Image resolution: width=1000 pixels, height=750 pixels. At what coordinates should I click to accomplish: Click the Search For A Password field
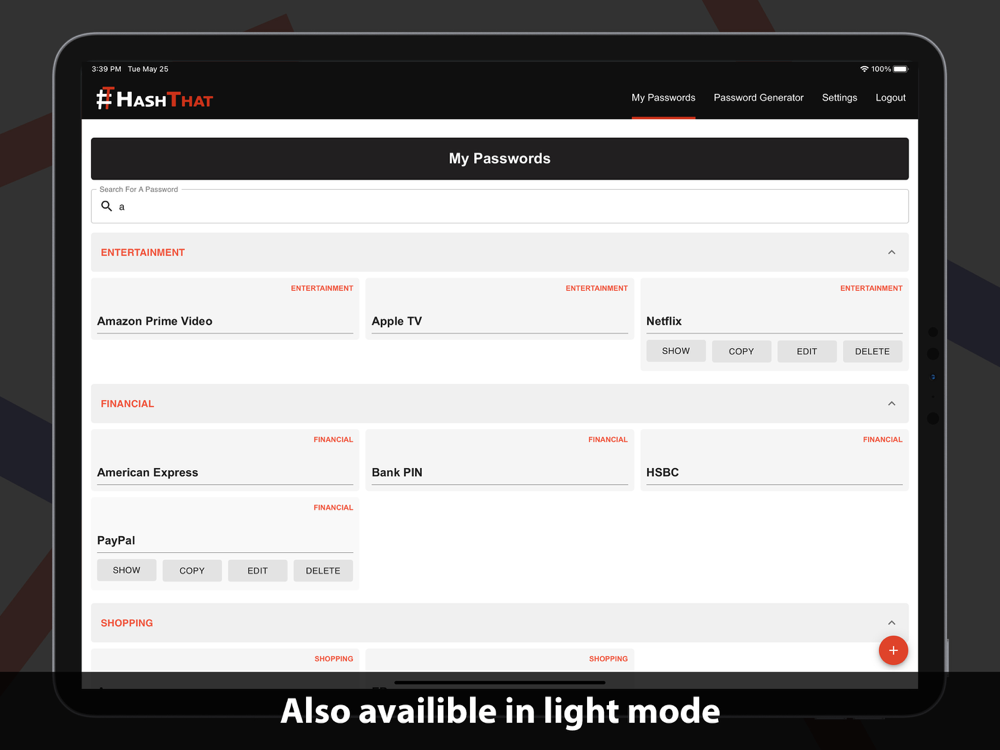pos(500,207)
